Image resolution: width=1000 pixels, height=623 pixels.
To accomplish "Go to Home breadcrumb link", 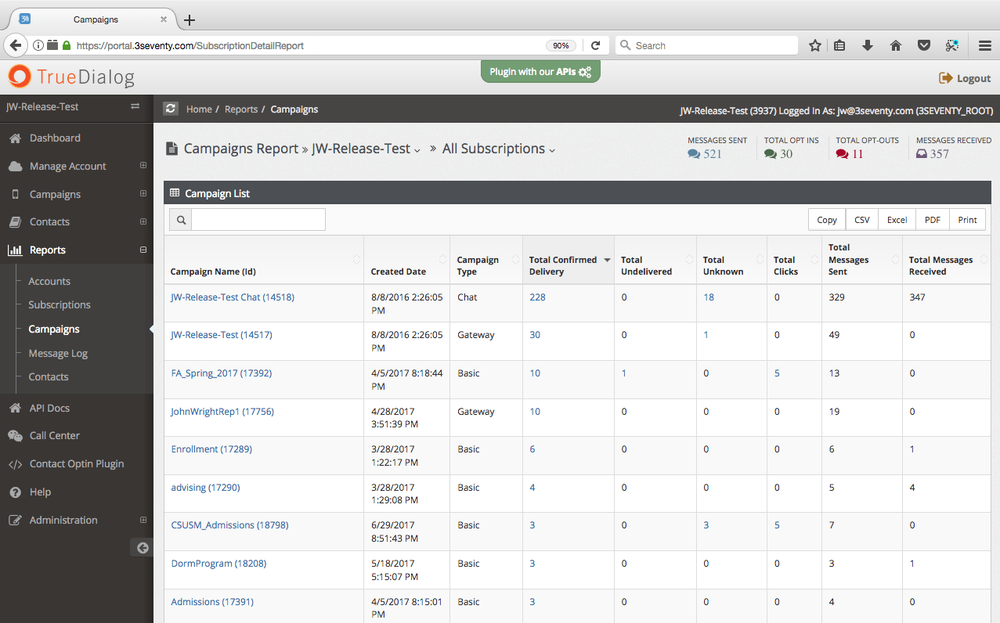I will [199, 109].
